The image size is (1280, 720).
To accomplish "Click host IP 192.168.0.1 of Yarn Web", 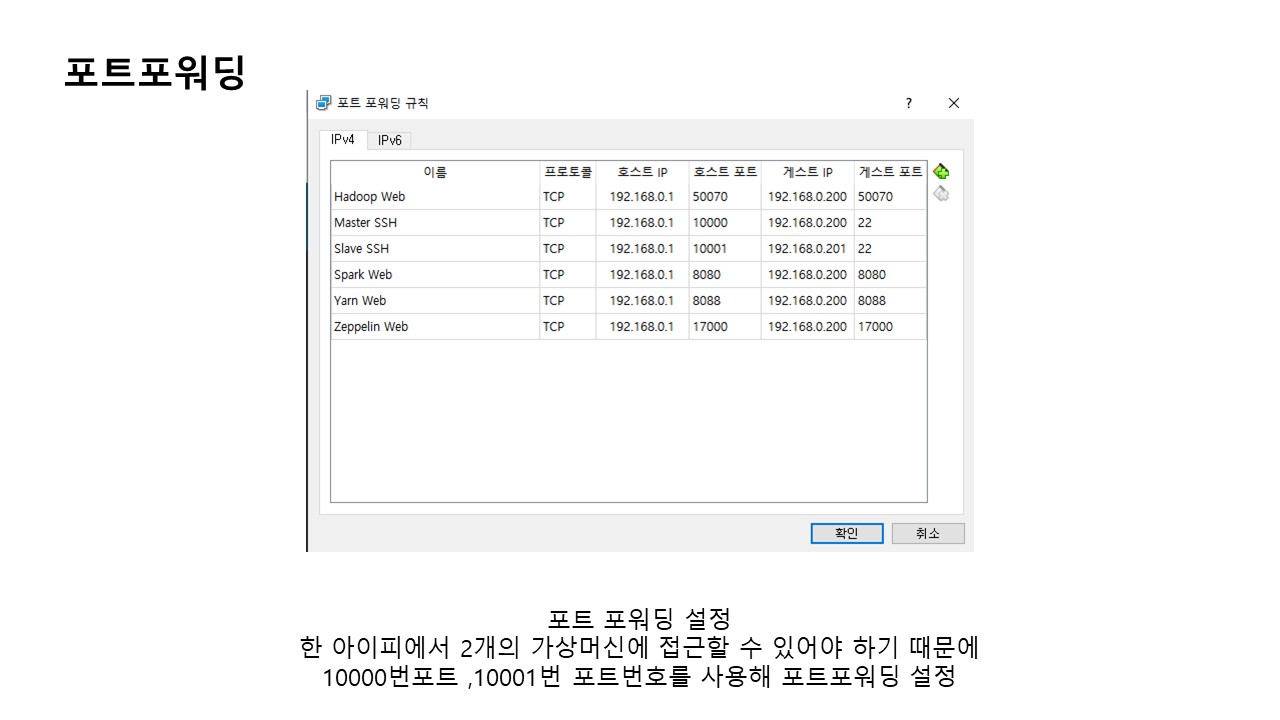I will point(642,301).
